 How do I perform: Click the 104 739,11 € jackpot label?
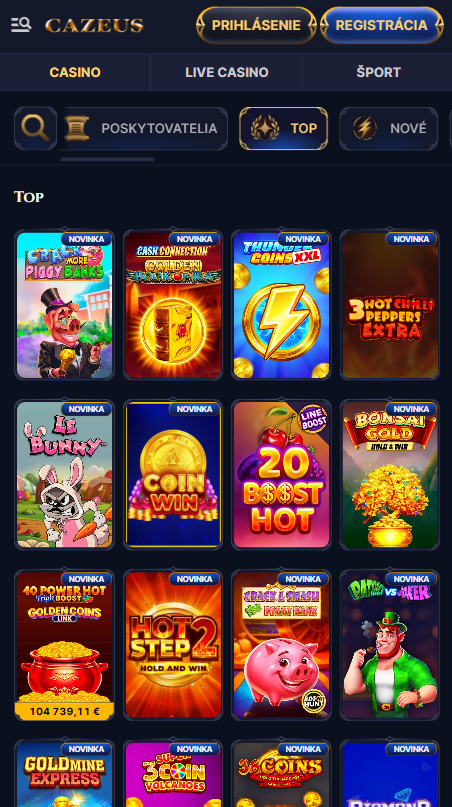coord(64,711)
